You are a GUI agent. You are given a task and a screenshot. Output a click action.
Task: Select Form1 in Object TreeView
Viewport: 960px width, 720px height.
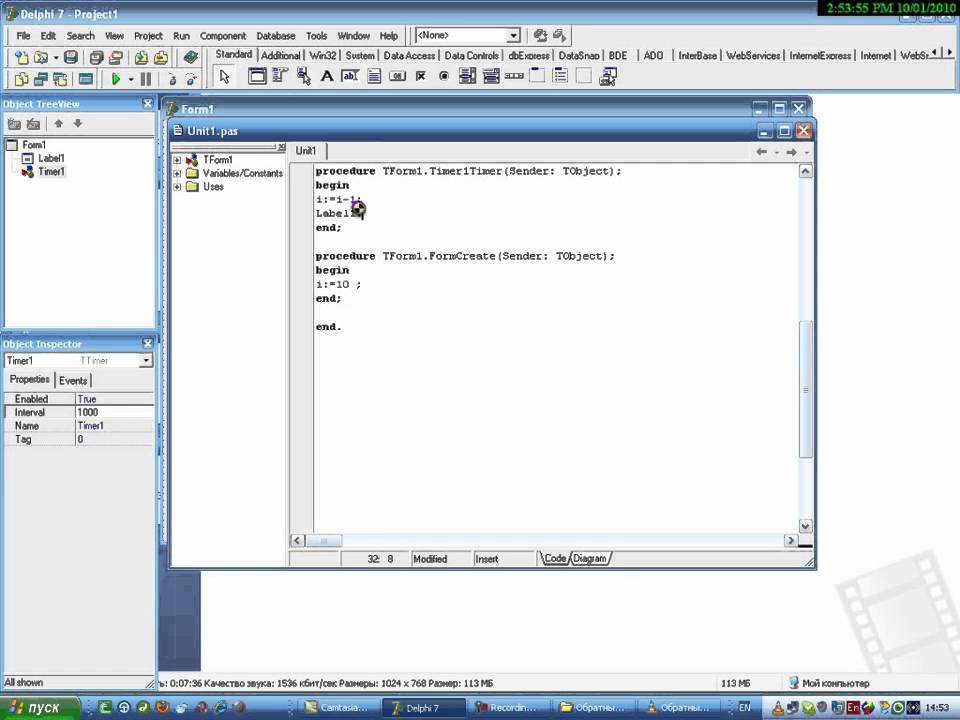pos(34,144)
